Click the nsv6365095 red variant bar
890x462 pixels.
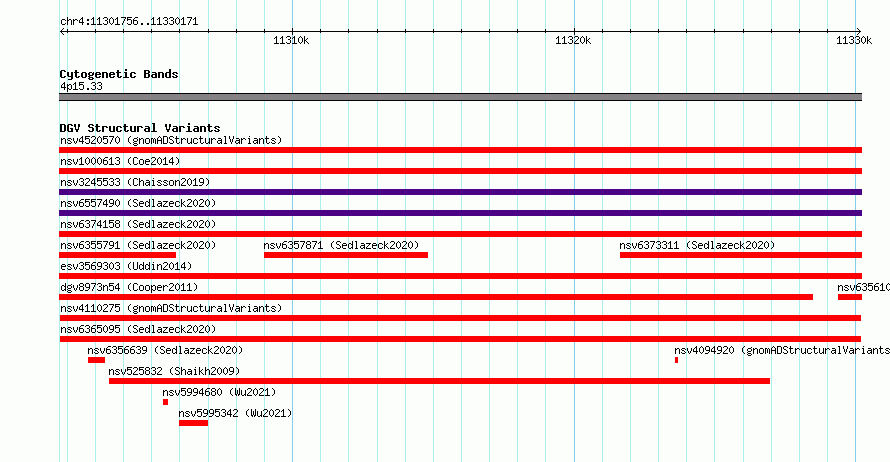pos(460,339)
